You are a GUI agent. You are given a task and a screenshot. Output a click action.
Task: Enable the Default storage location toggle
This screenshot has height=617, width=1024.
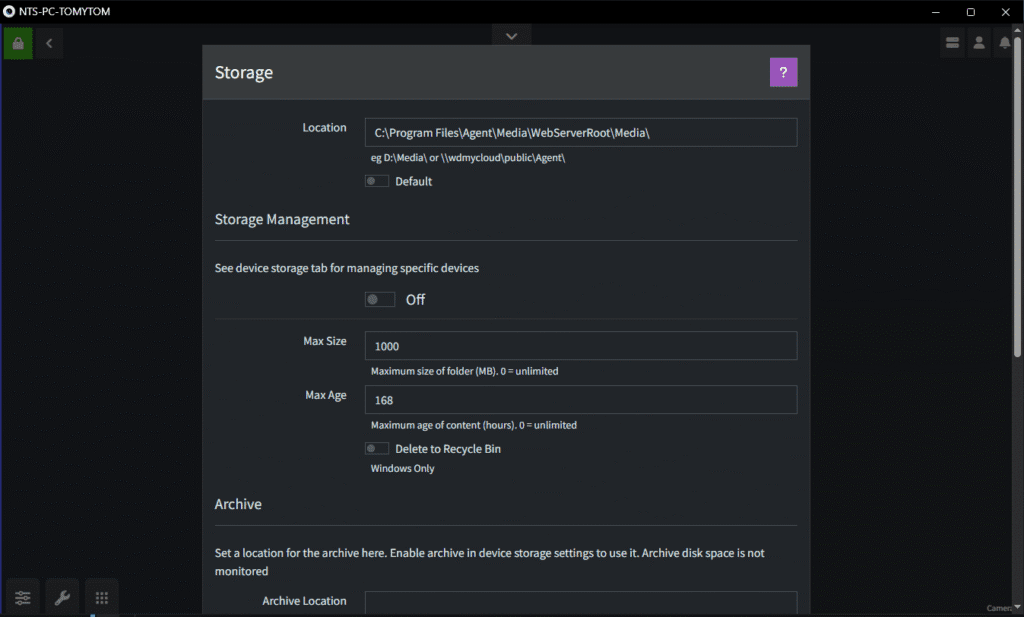[377, 181]
